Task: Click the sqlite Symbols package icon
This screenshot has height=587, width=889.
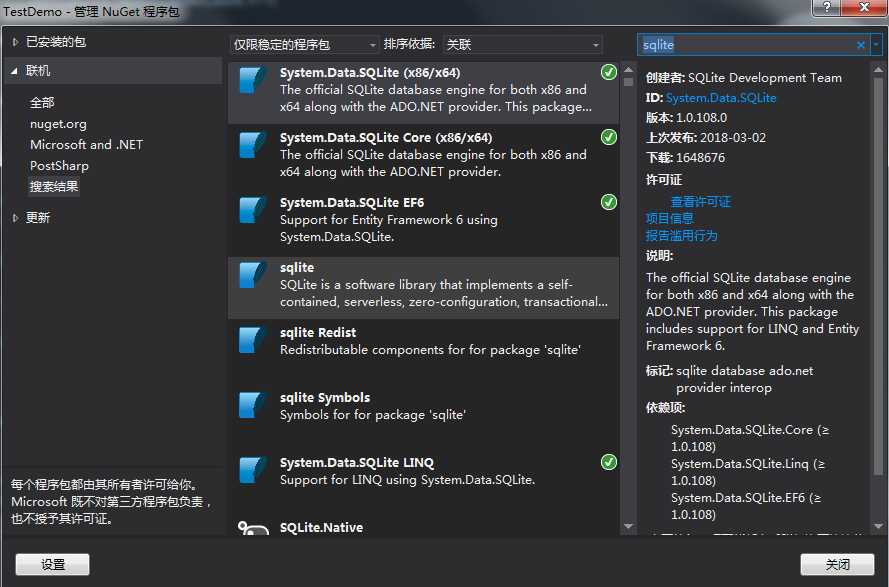Action: (252, 406)
